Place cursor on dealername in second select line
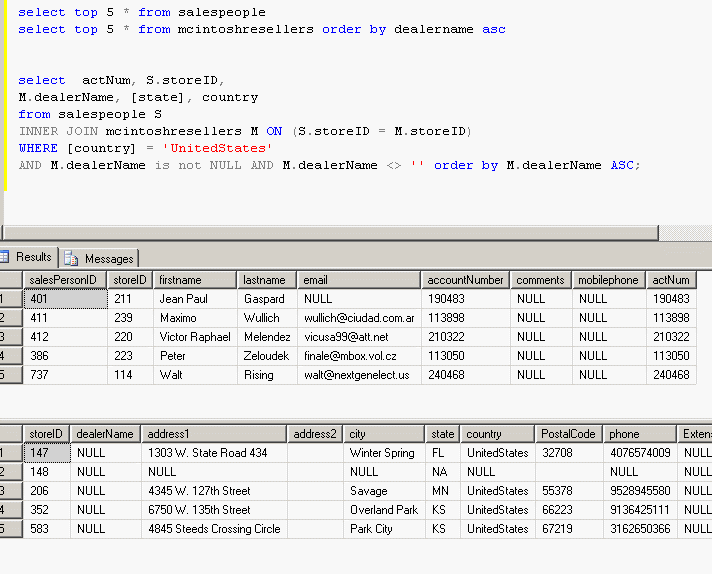The width and height of the screenshot is (712, 574). 434,30
